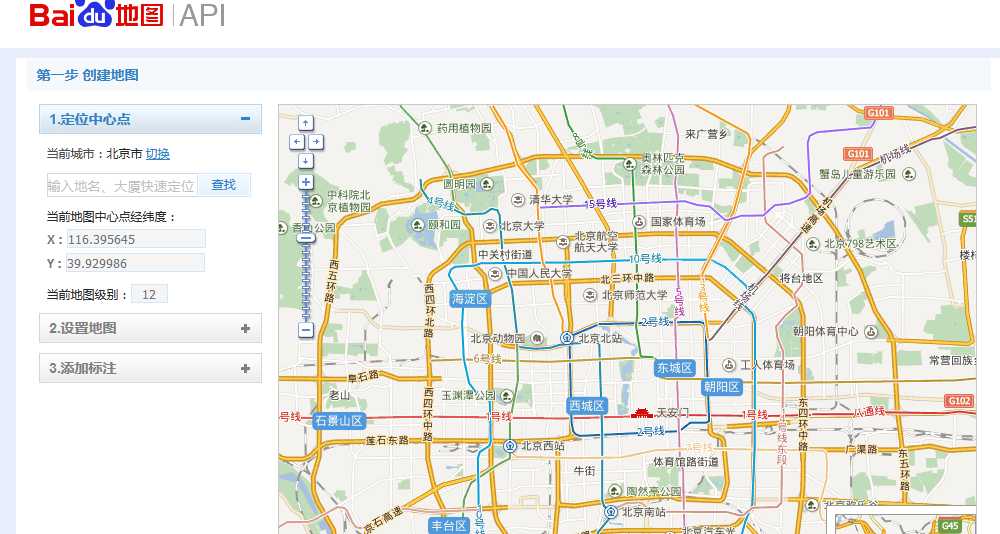Image resolution: width=1000 pixels, height=534 pixels.
Task: Click the 将台地区 place label
Action: 801,278
